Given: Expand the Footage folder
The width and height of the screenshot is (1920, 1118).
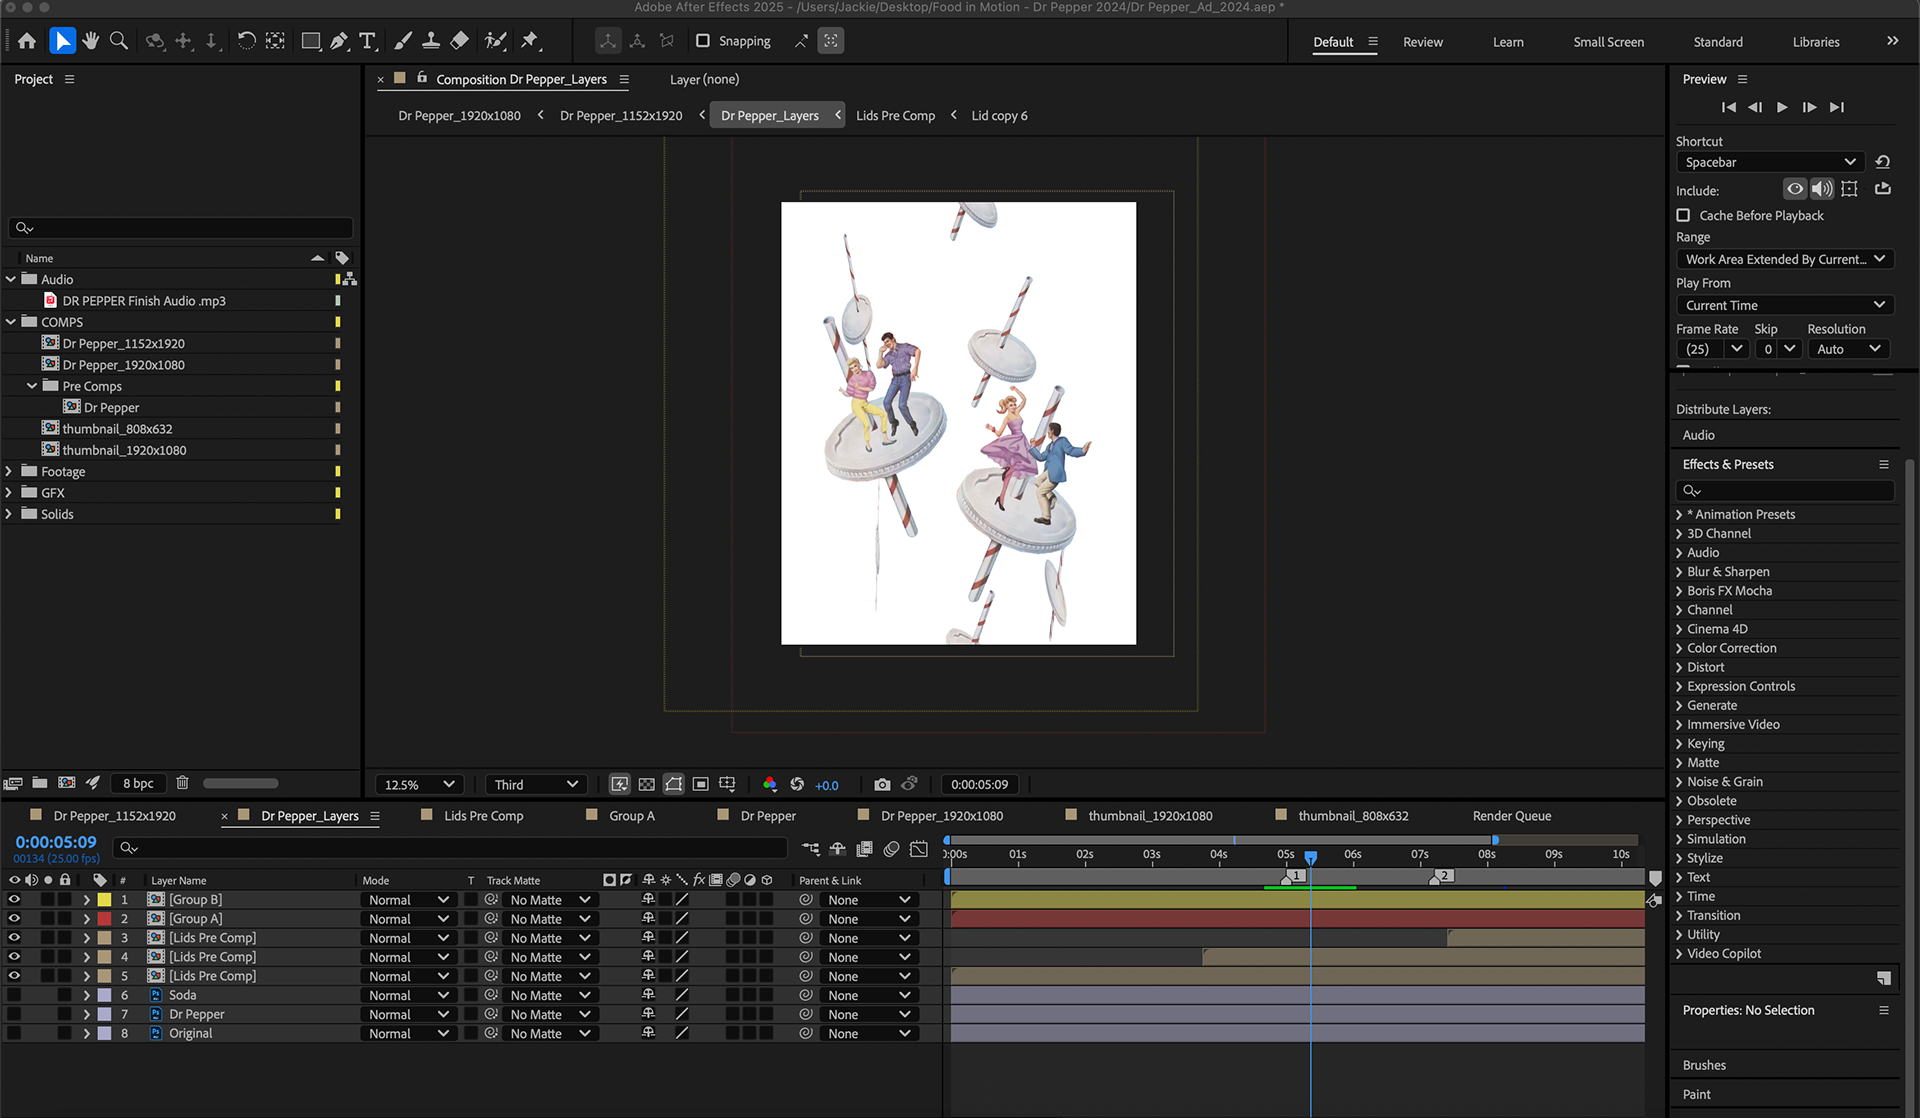Looking at the screenshot, I should pyautogui.click(x=10, y=472).
